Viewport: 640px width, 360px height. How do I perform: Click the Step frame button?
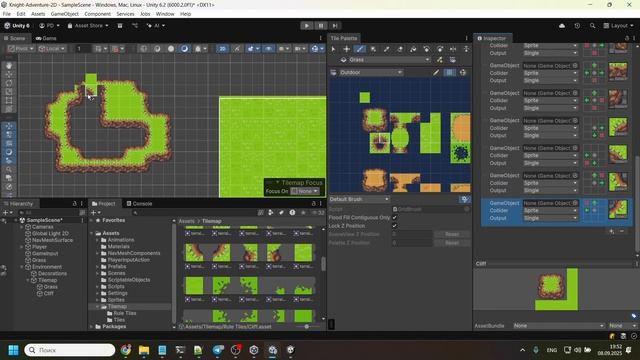335,26
